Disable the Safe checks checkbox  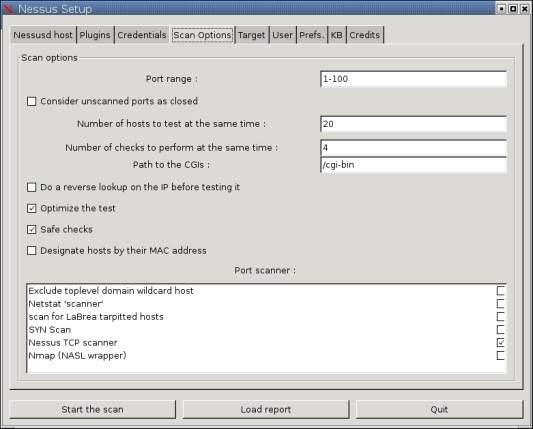click(32, 229)
